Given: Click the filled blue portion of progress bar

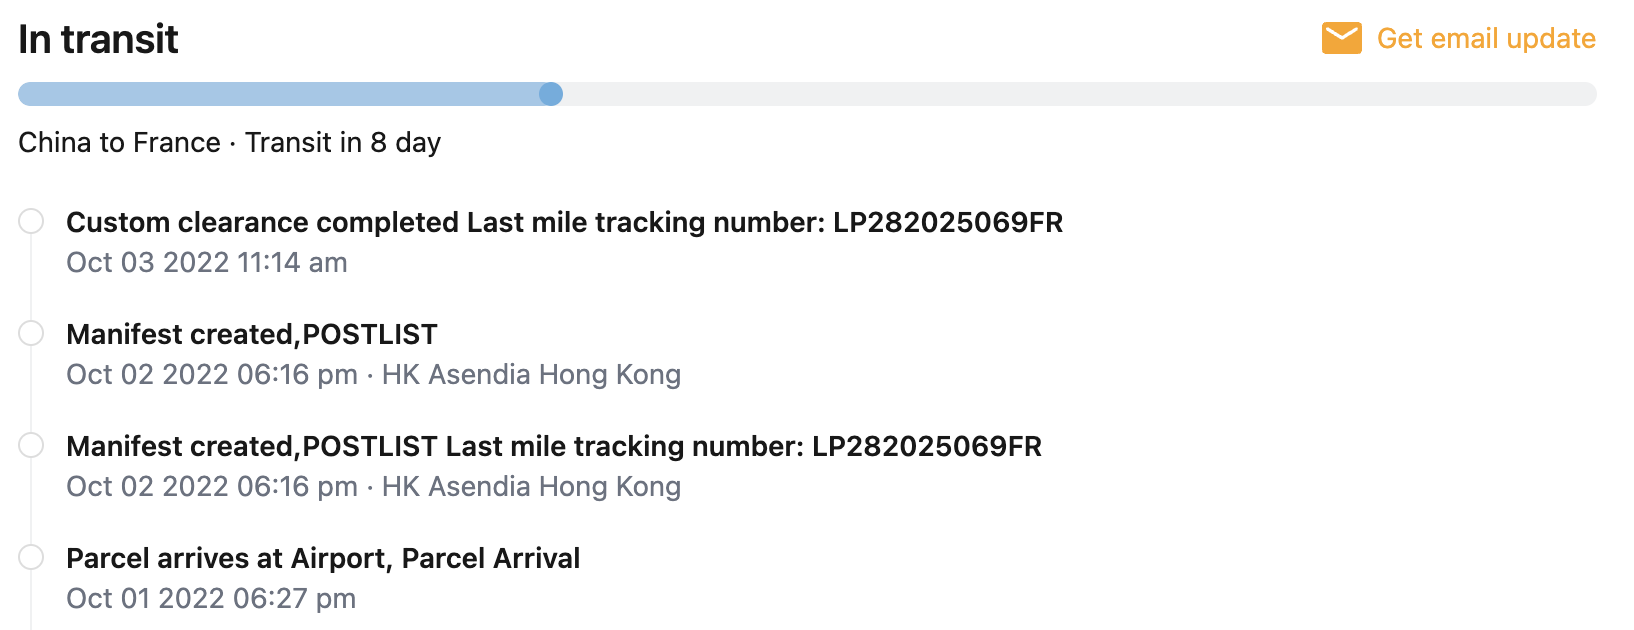Looking at the screenshot, I should point(278,94).
